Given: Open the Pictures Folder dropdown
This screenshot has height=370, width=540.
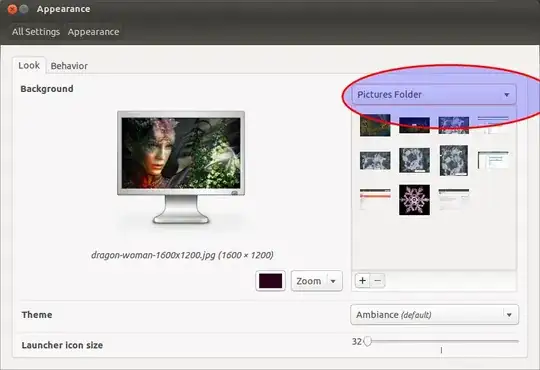Looking at the screenshot, I should pos(434,94).
